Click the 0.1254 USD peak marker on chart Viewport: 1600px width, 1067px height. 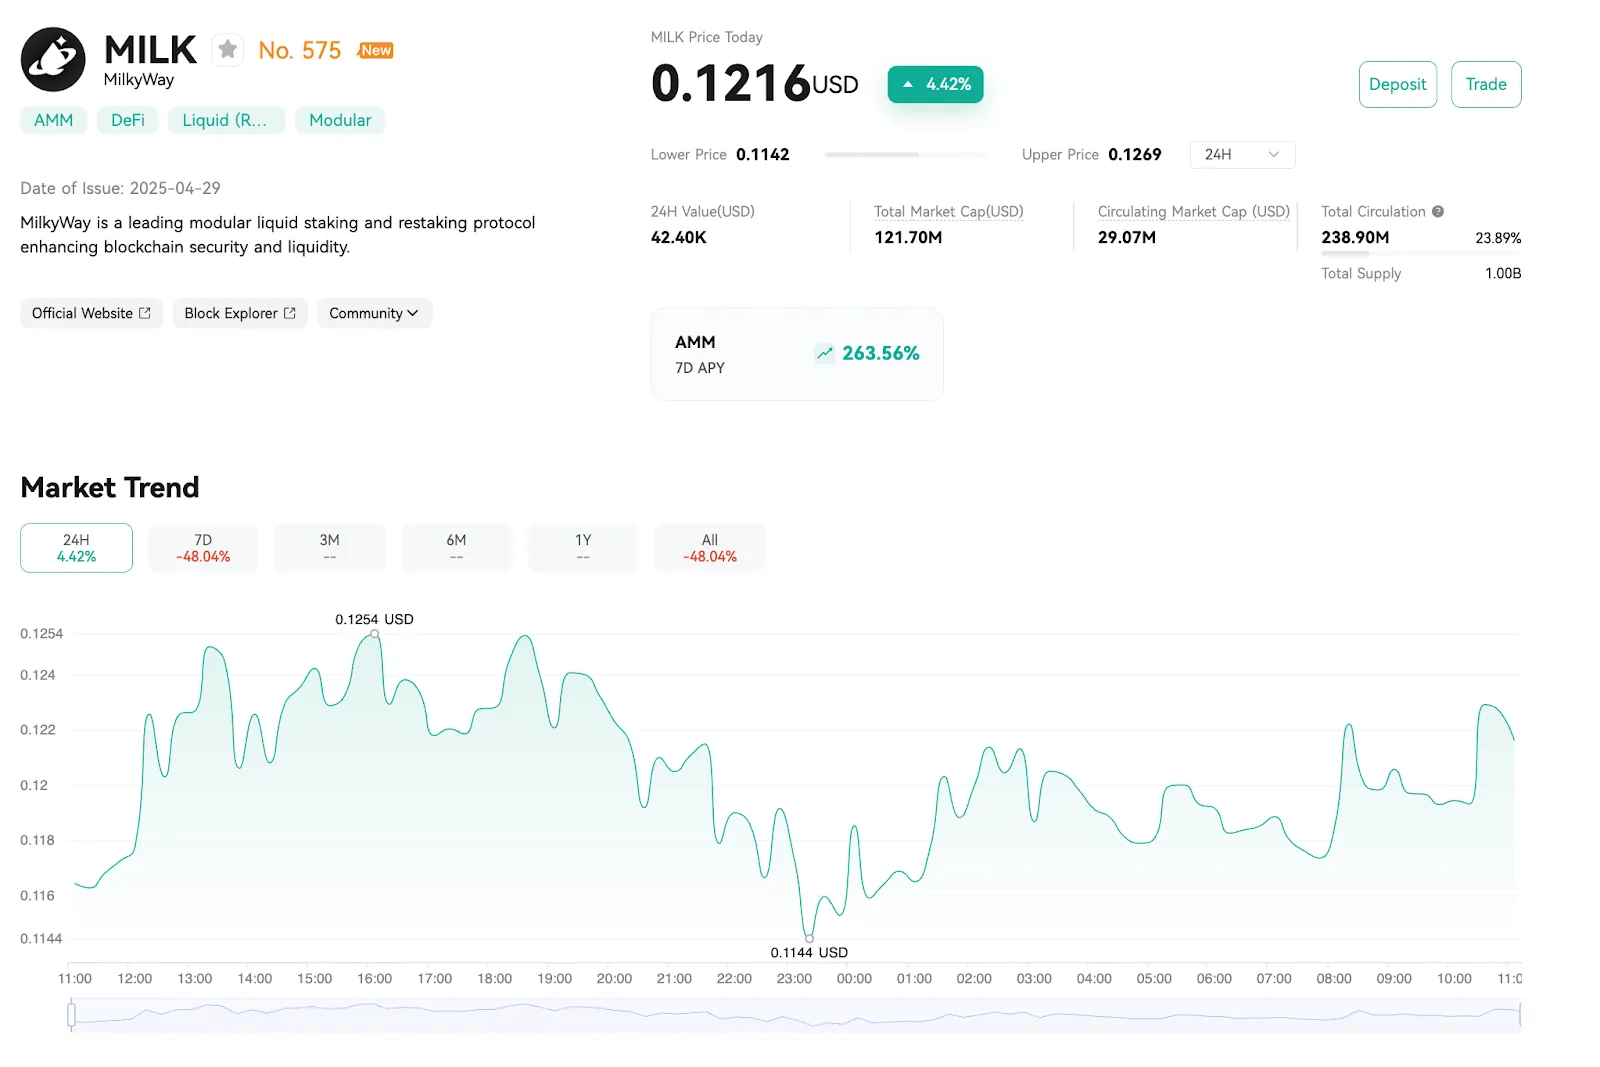point(375,634)
